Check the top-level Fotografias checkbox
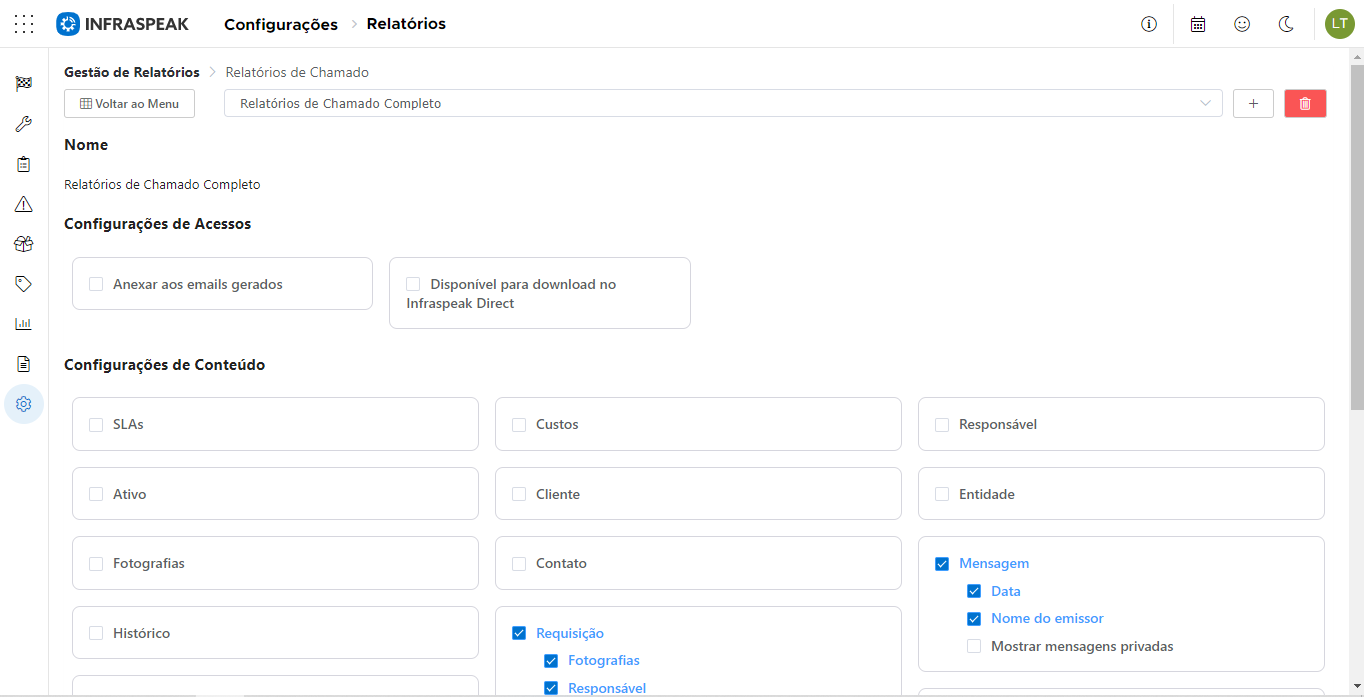Screen dimensions: 1364x697 point(96,563)
